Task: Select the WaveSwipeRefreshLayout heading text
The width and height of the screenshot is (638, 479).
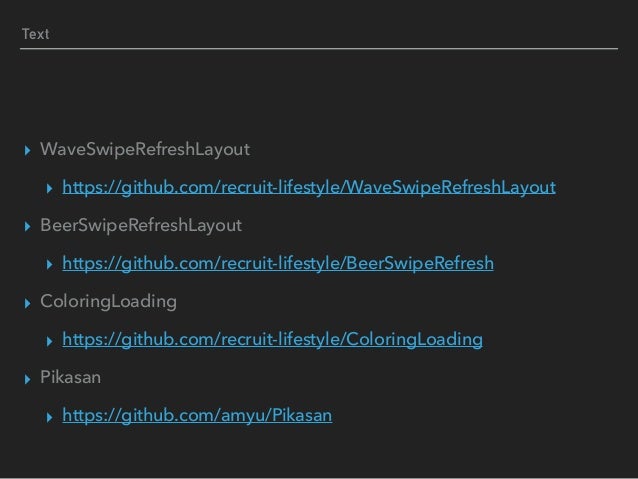Action: click(145, 150)
